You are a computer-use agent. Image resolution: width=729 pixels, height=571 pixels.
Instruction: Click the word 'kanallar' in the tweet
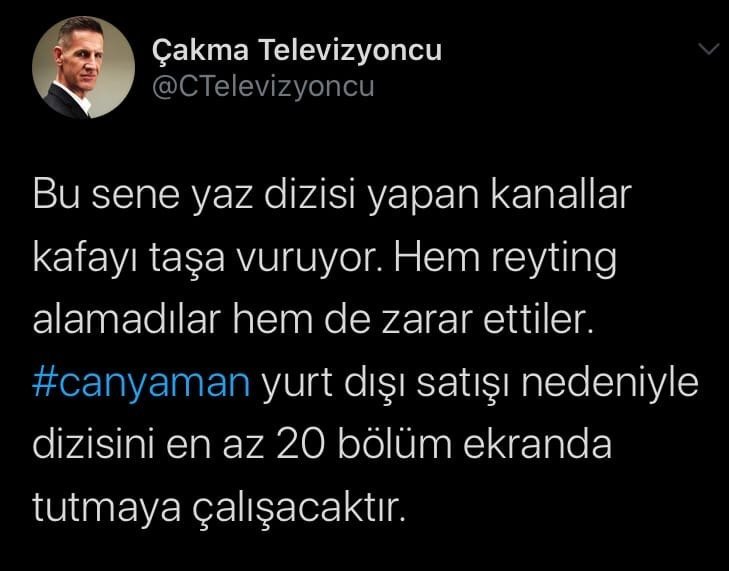pyautogui.click(x=561, y=194)
